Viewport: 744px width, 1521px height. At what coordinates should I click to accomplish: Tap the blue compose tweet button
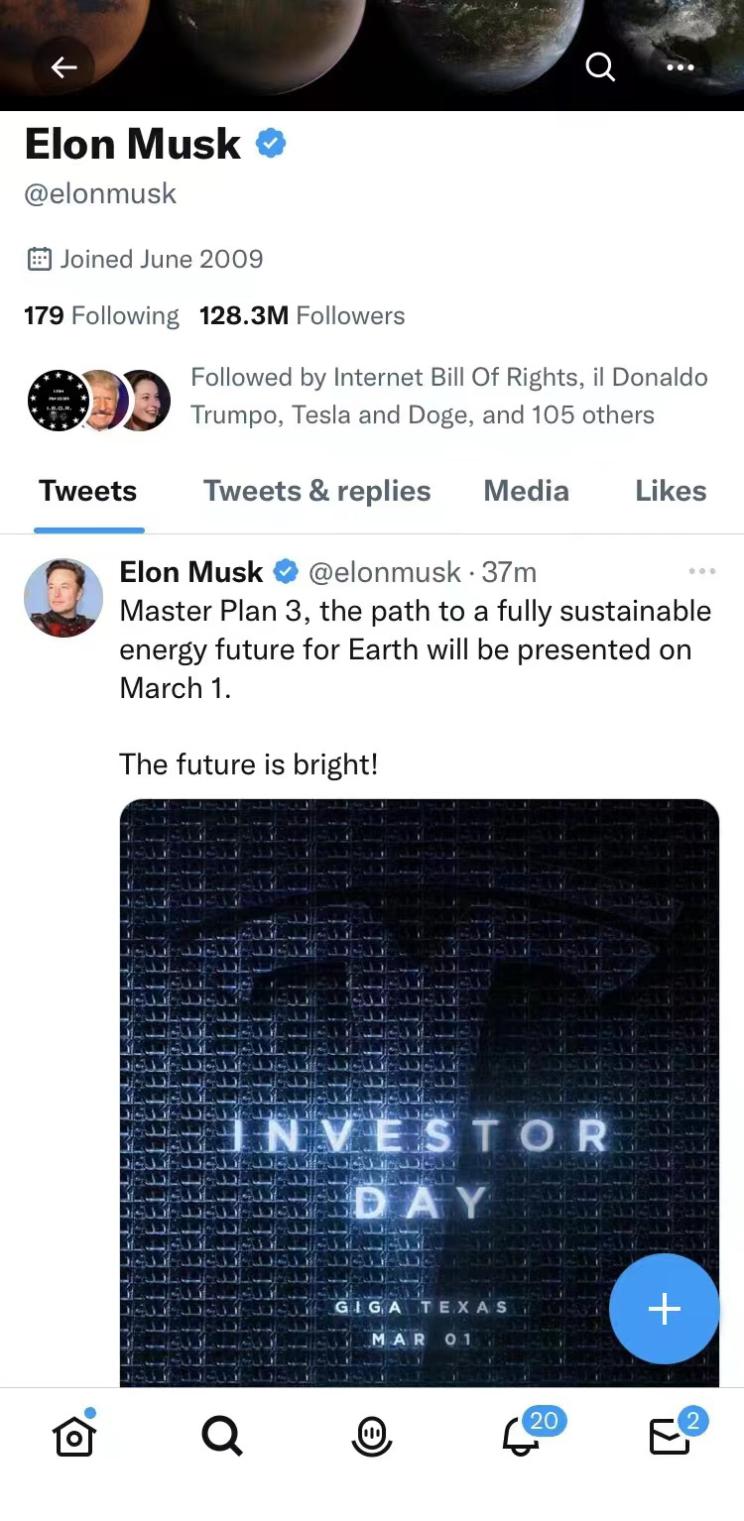664,1308
